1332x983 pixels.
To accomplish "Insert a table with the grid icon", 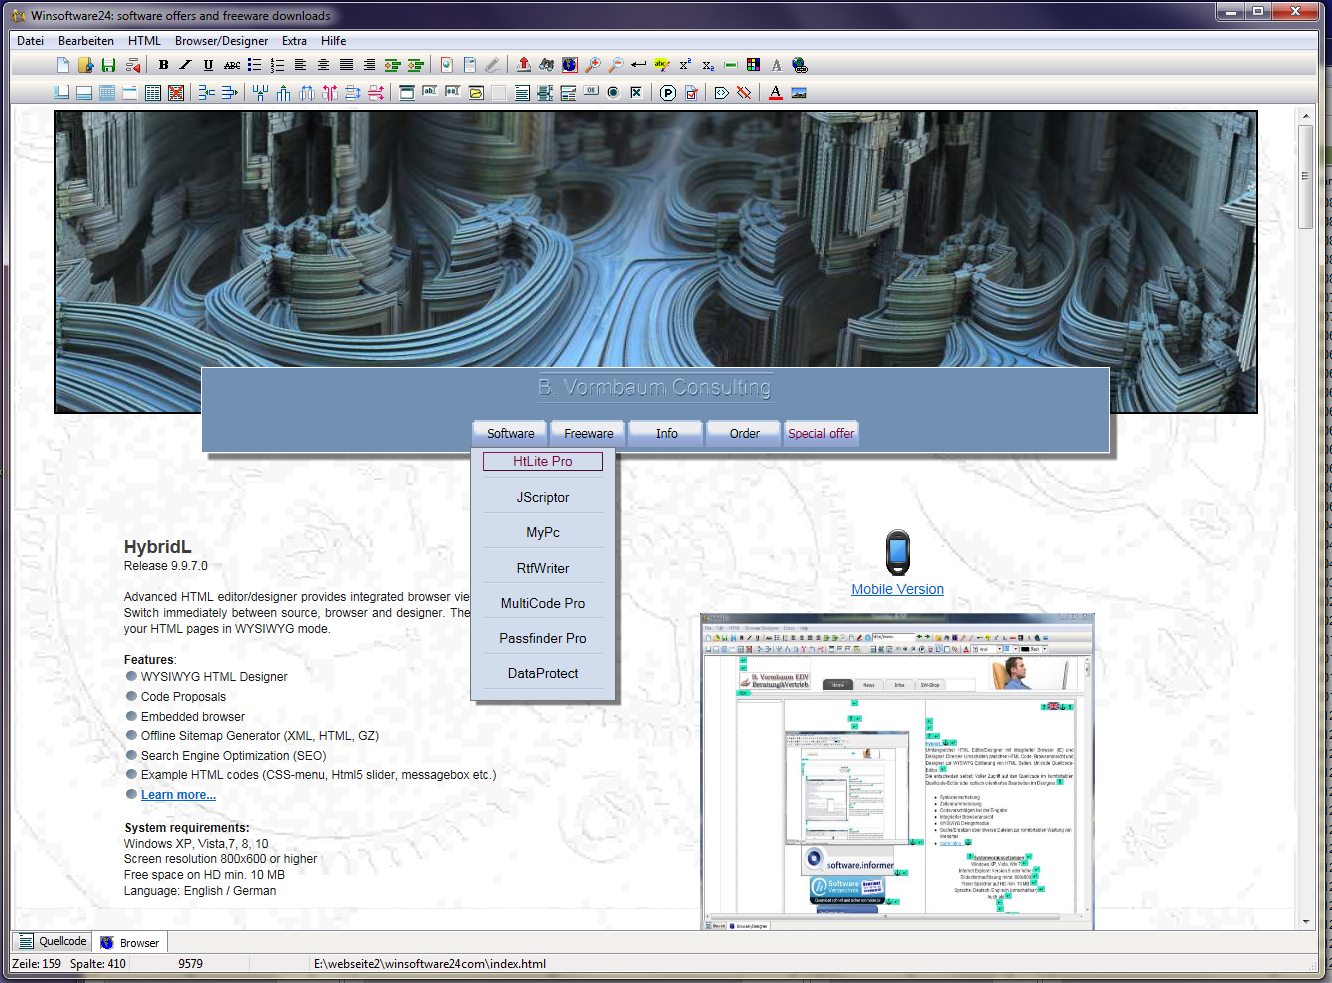I will pos(153,93).
